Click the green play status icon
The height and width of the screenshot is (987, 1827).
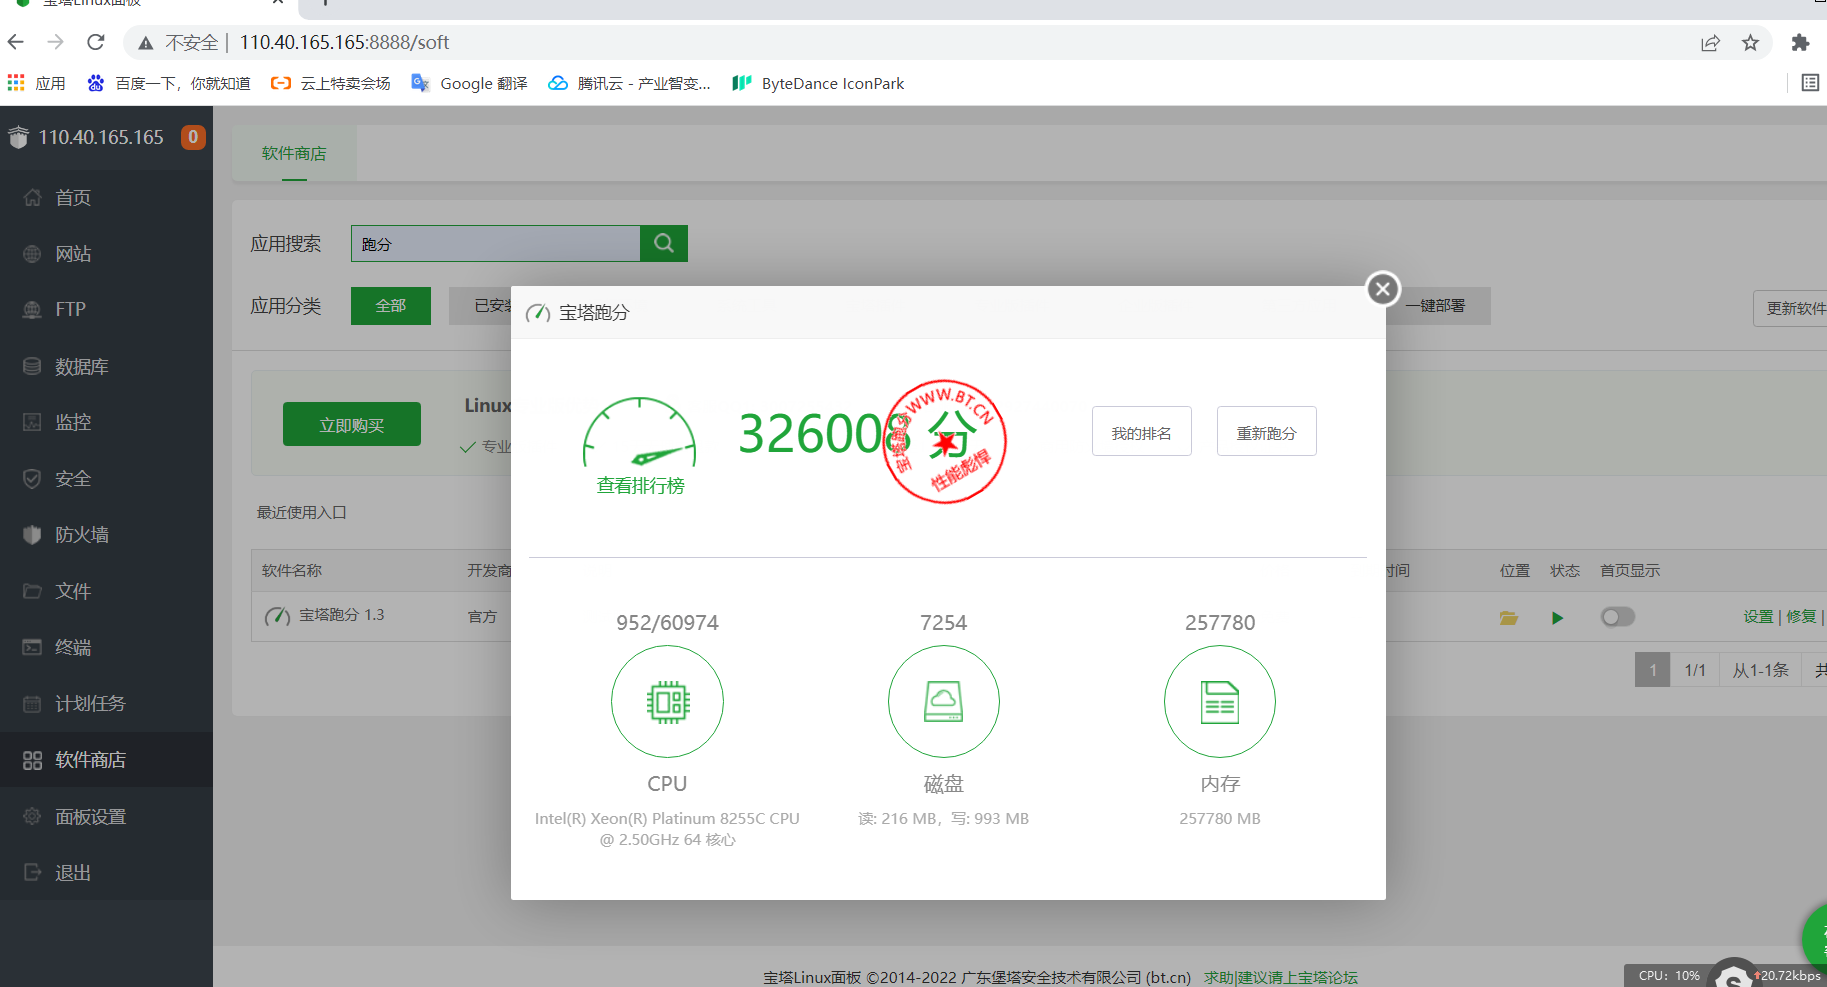click(1557, 618)
